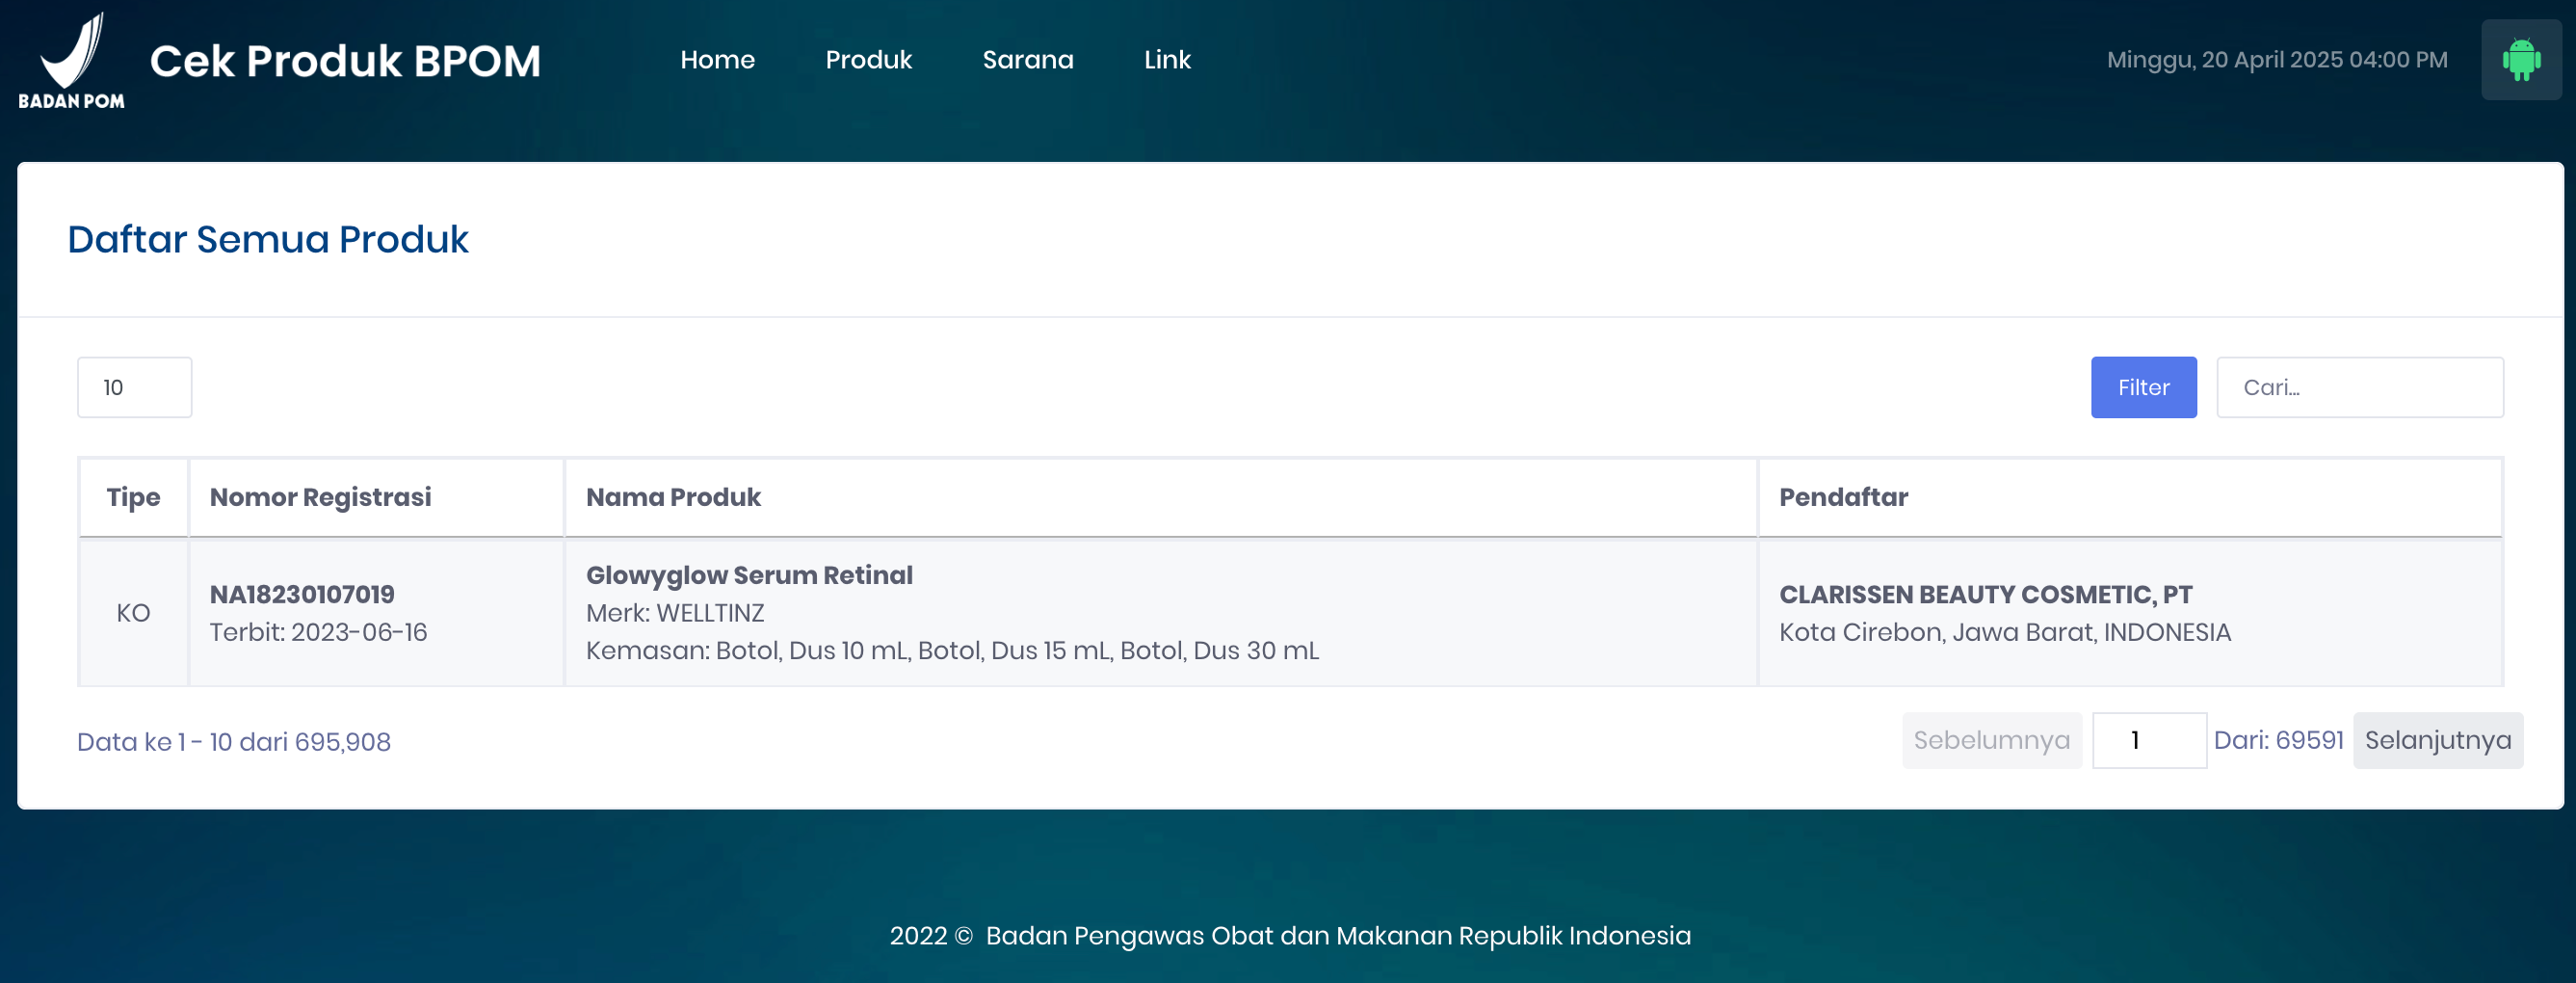2576x983 pixels.
Task: Click the Kemasan packaging details line
Action: [952, 651]
